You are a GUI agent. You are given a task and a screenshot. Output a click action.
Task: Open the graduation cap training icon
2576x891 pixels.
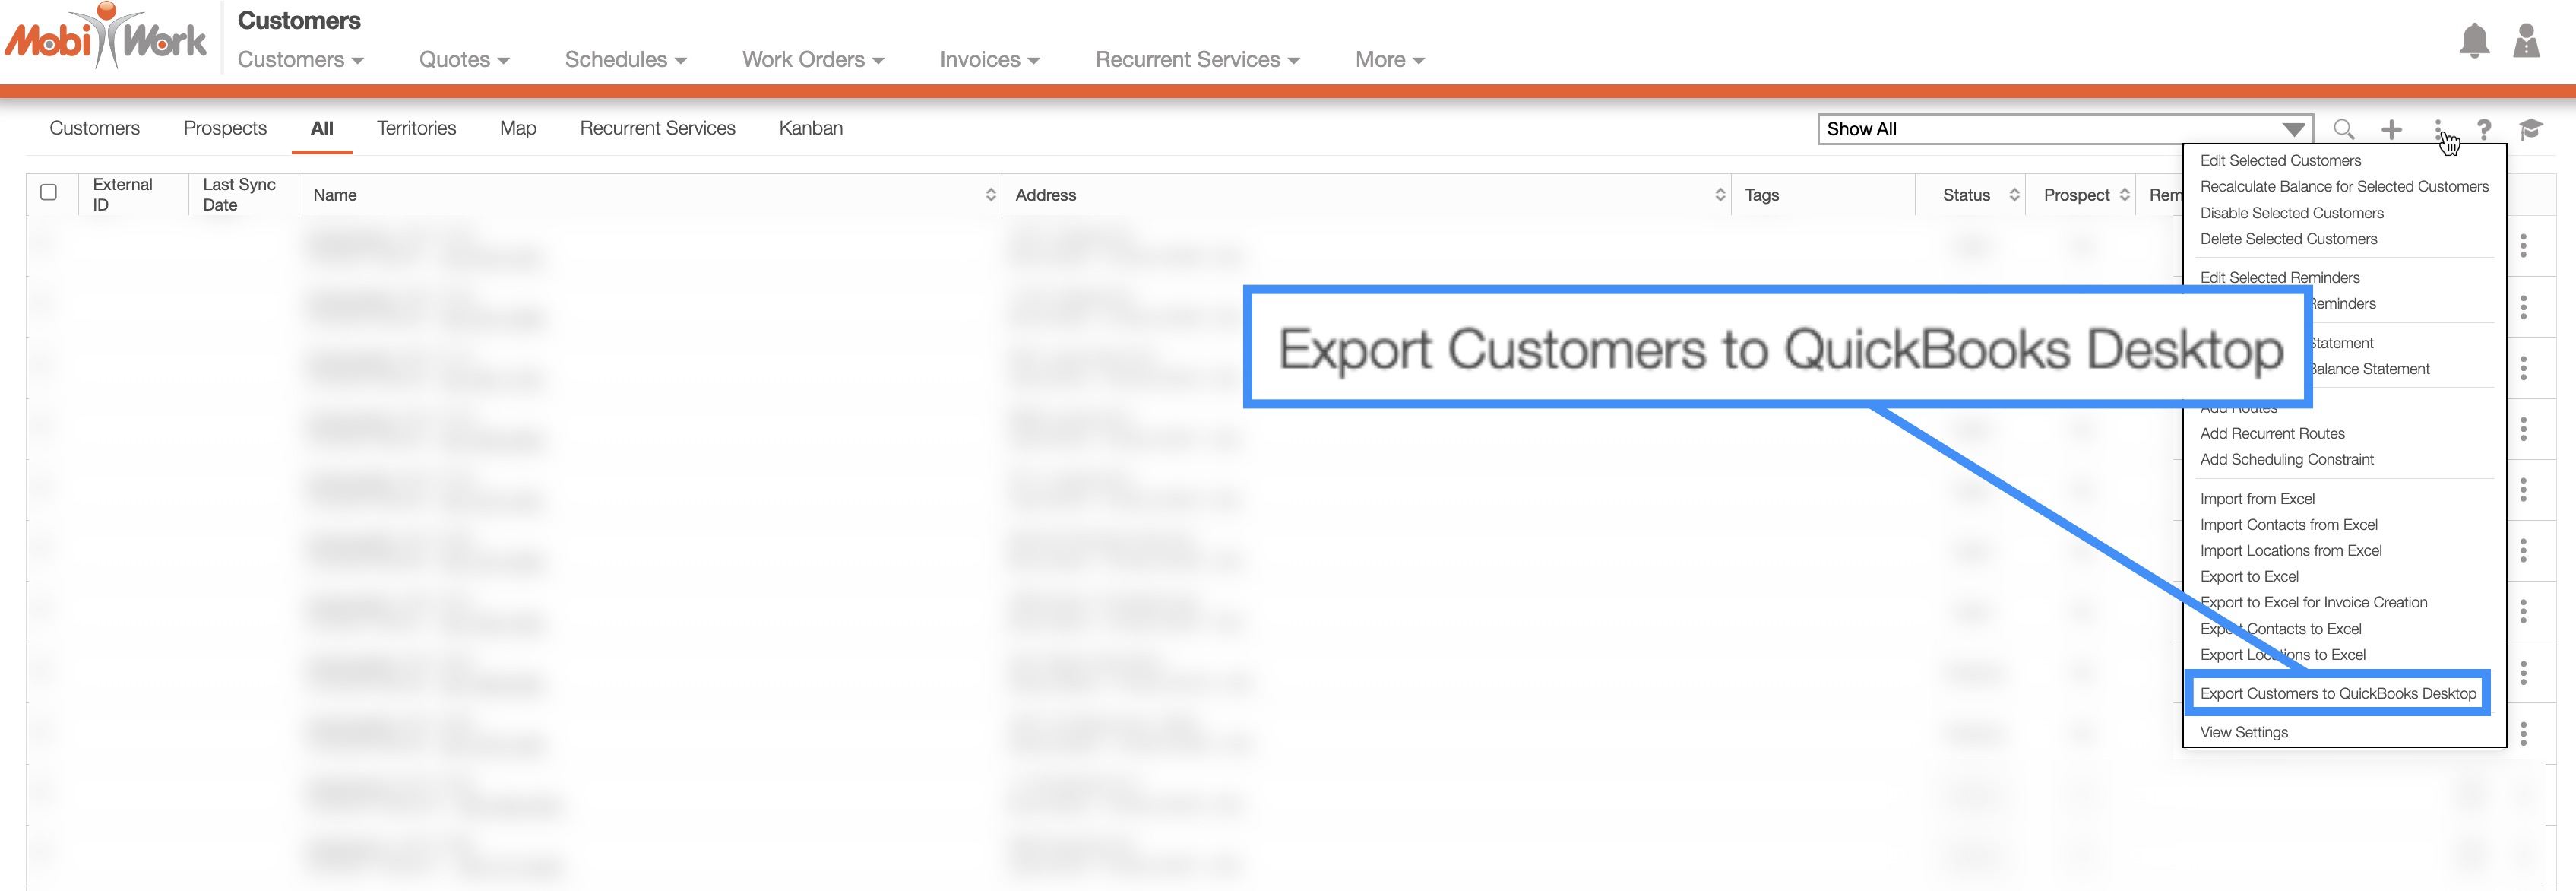click(2530, 129)
